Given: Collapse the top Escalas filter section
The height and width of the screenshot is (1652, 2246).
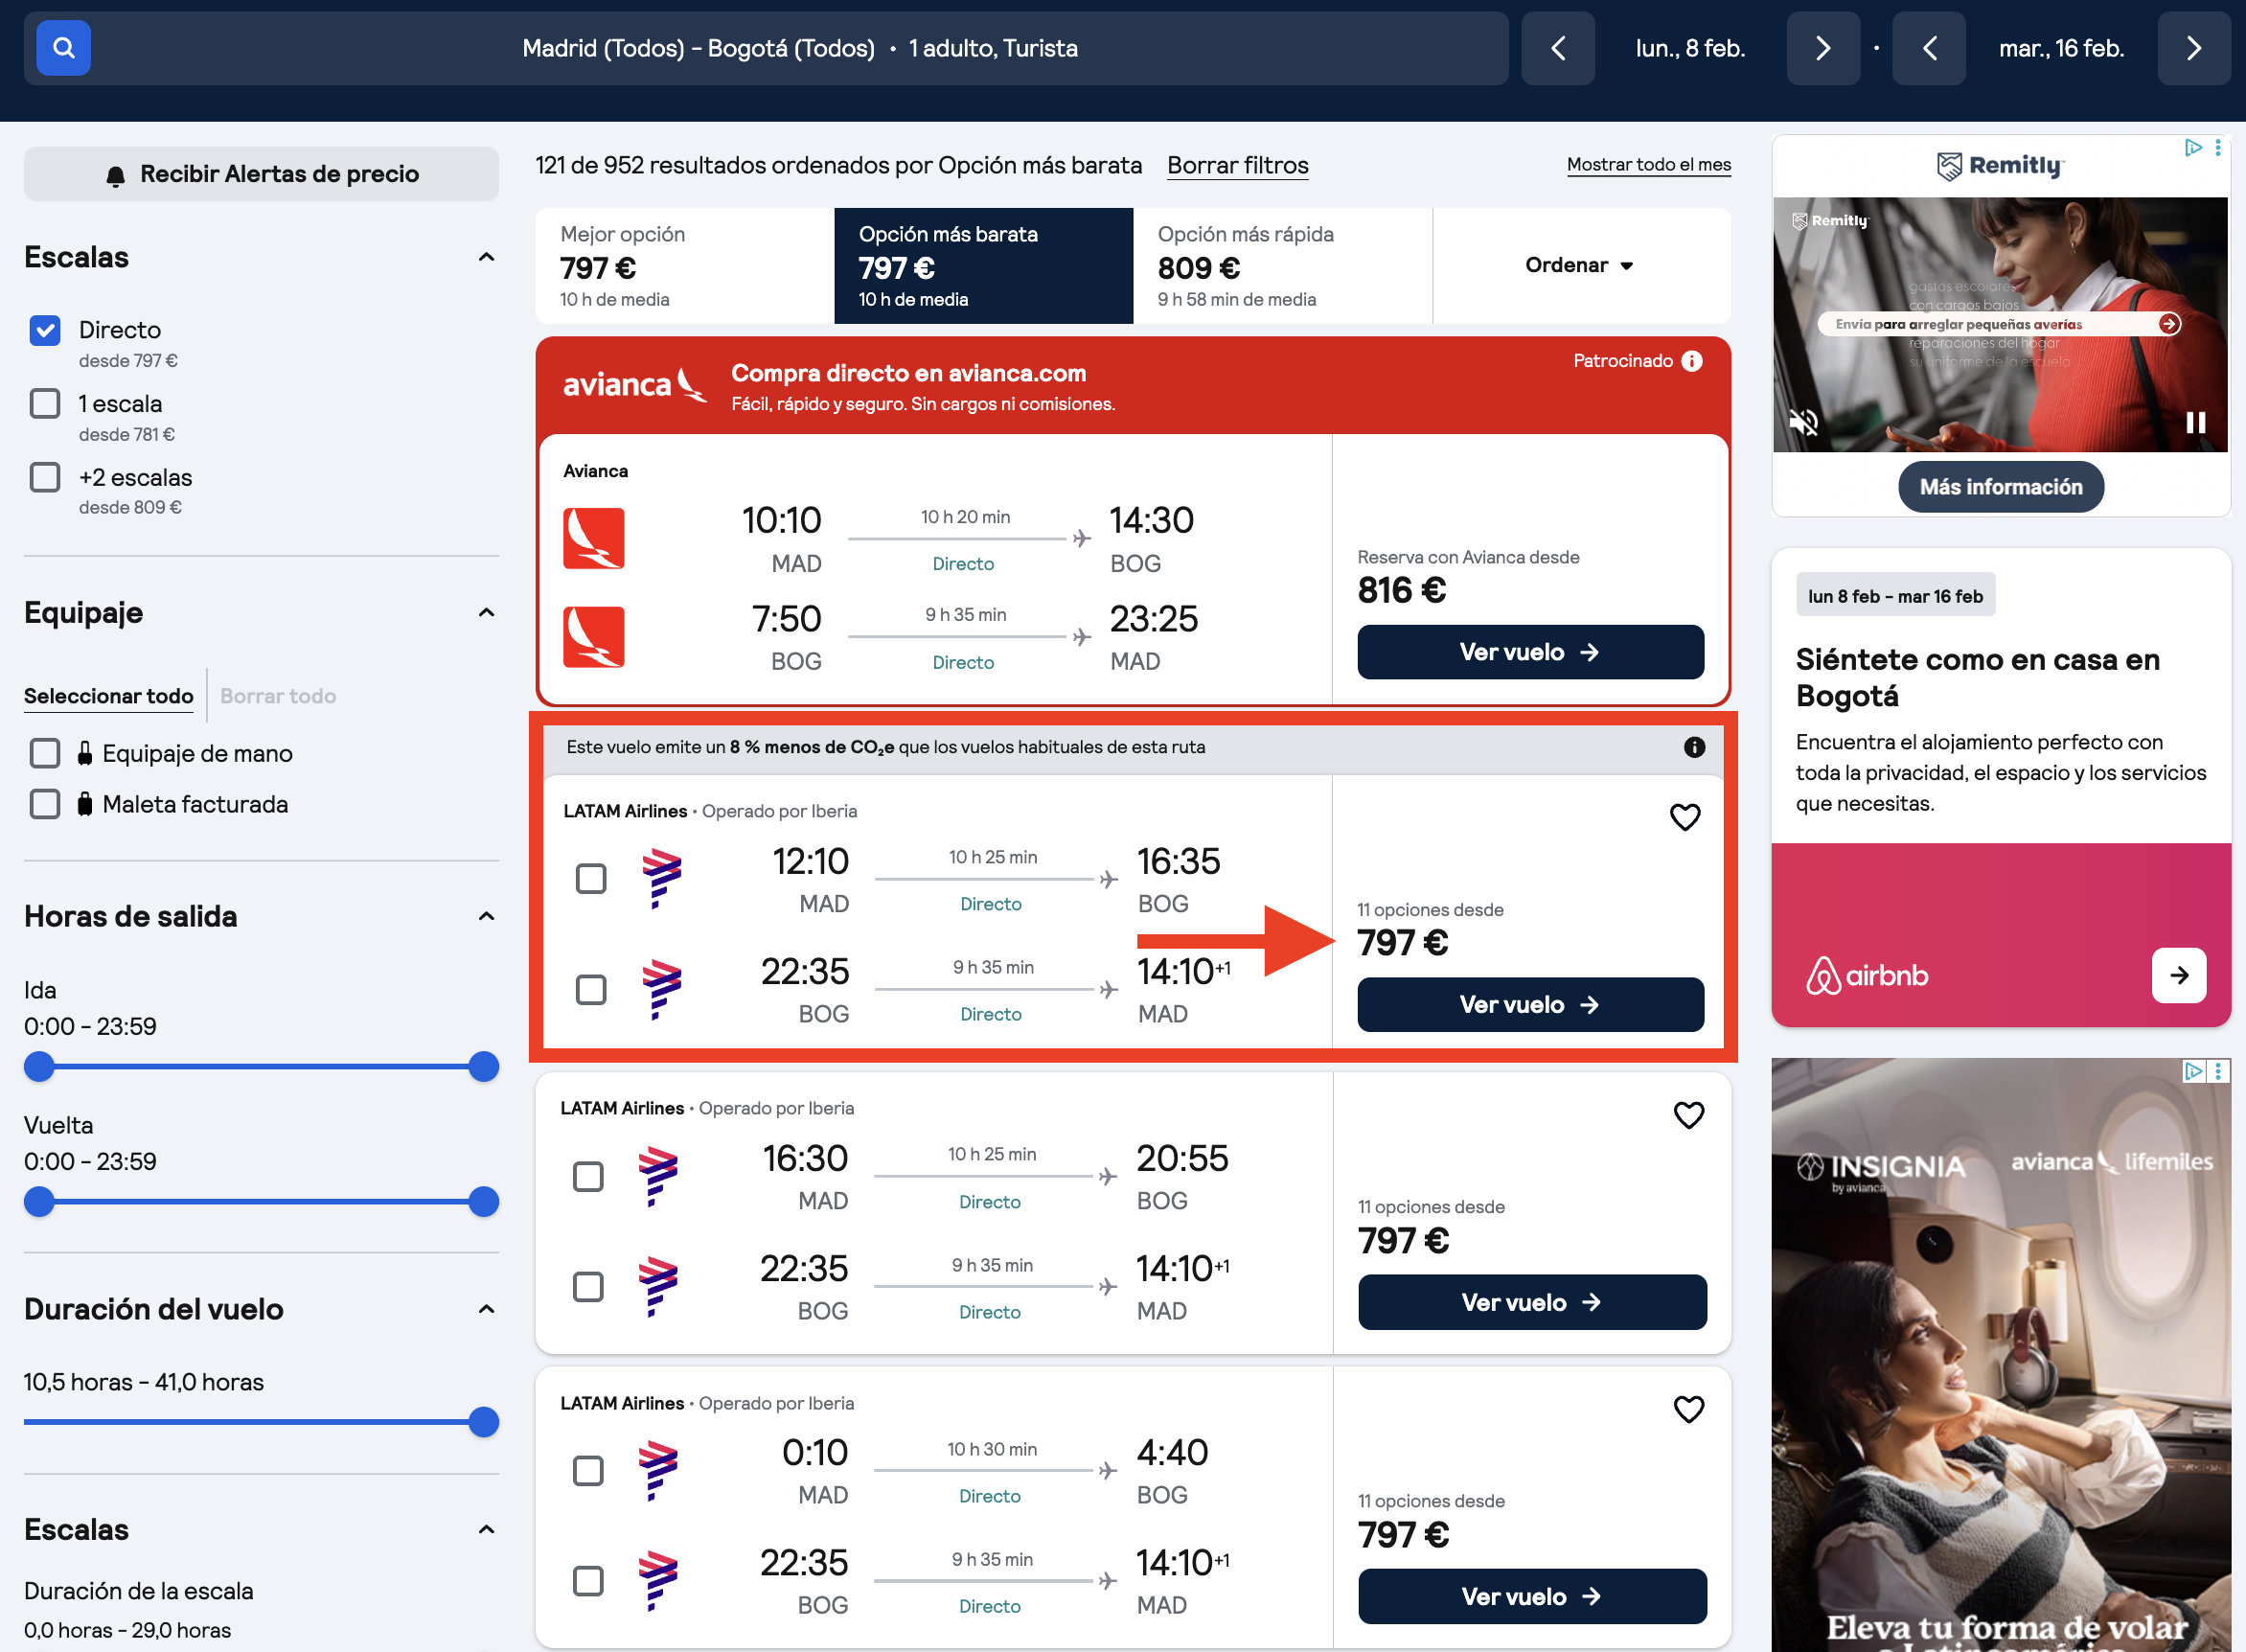Looking at the screenshot, I should point(486,257).
